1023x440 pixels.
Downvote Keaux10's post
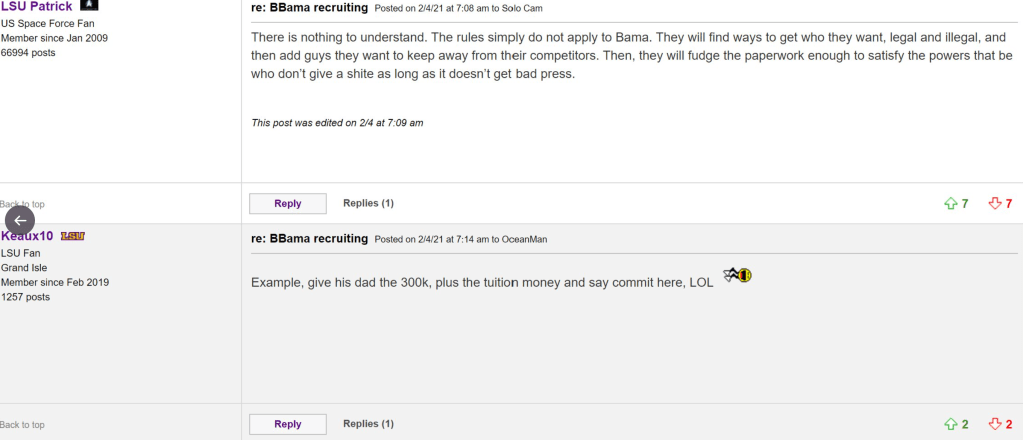[994, 424]
